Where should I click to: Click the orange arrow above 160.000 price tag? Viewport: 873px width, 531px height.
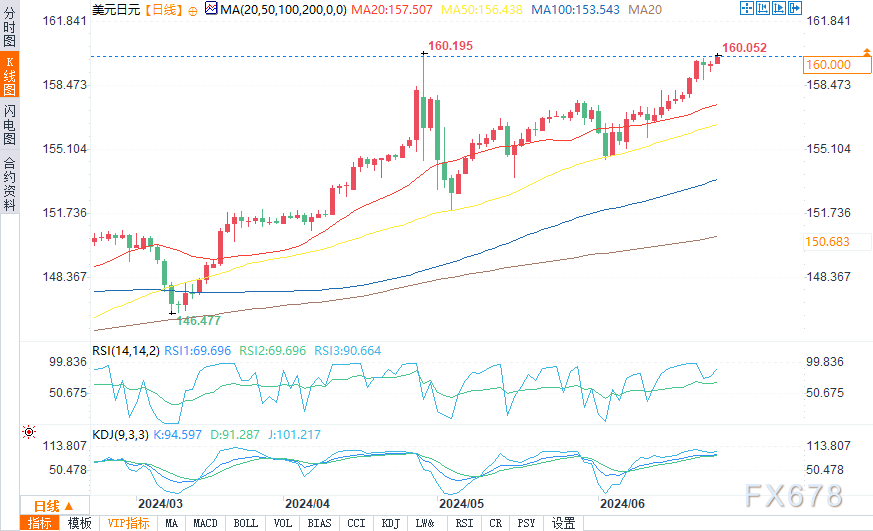pos(866,52)
